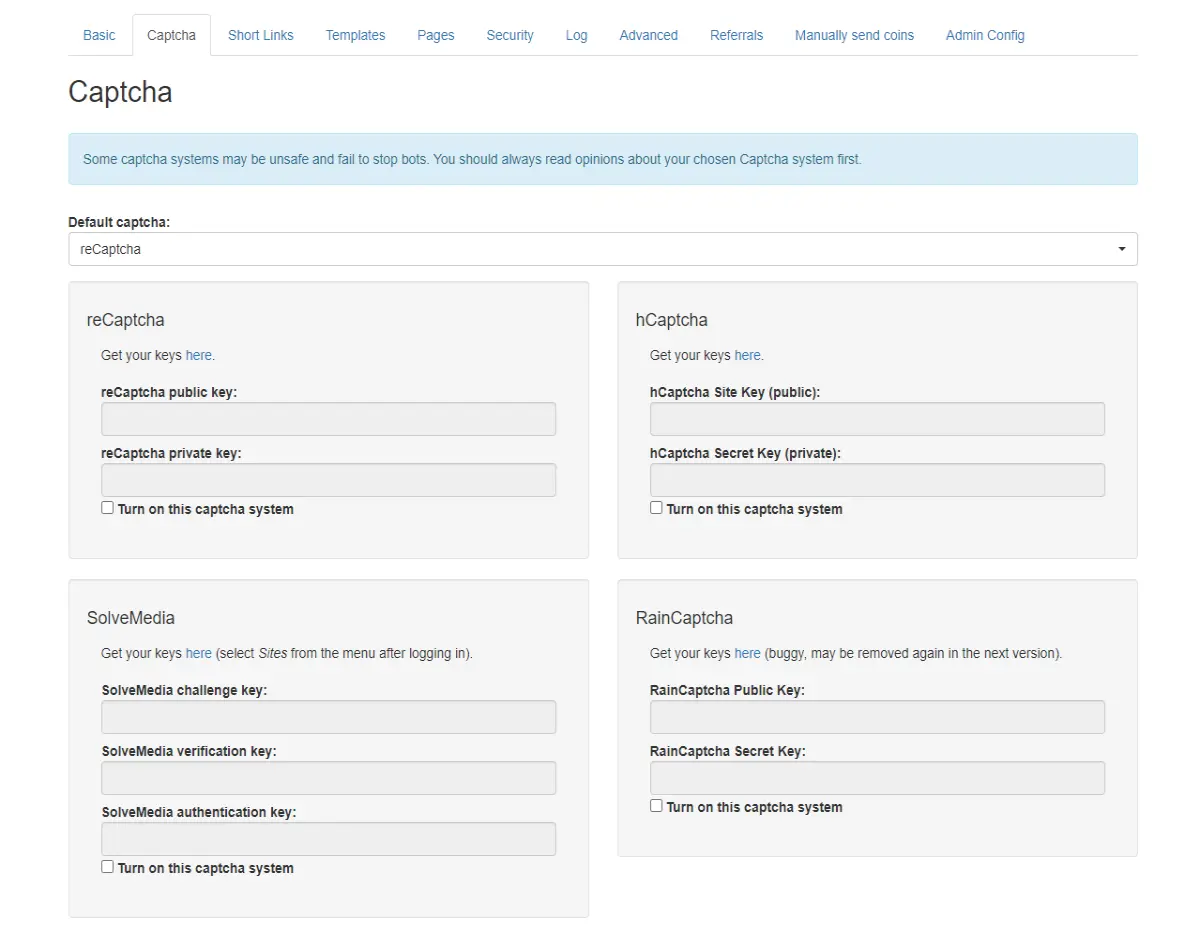
Task: Open the Security tab
Action: pyautogui.click(x=510, y=35)
